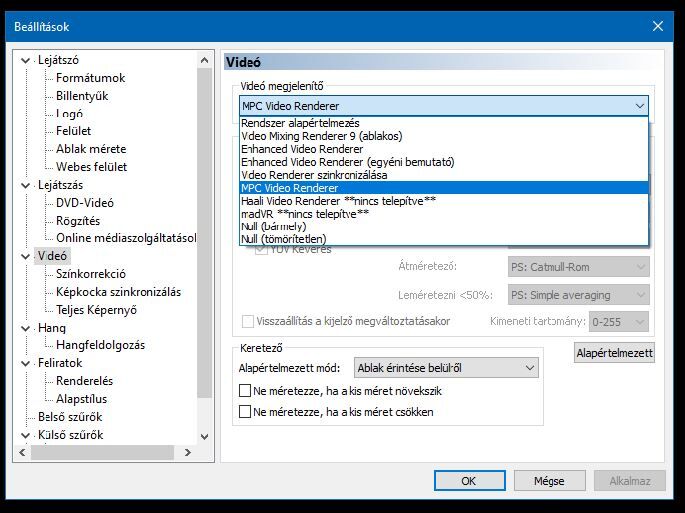Collapse the Lejátszás tree node

[x=26, y=186]
